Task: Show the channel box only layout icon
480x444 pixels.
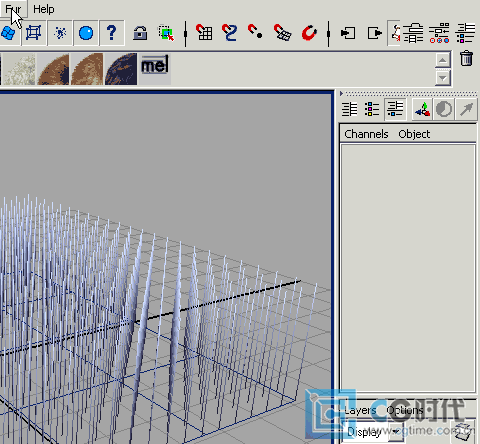Action: (x=350, y=109)
